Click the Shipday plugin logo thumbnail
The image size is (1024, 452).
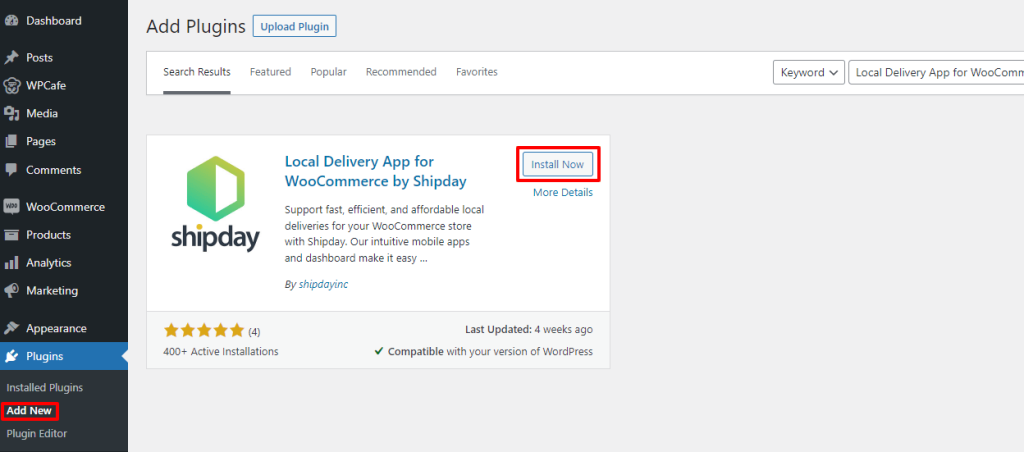(x=216, y=204)
